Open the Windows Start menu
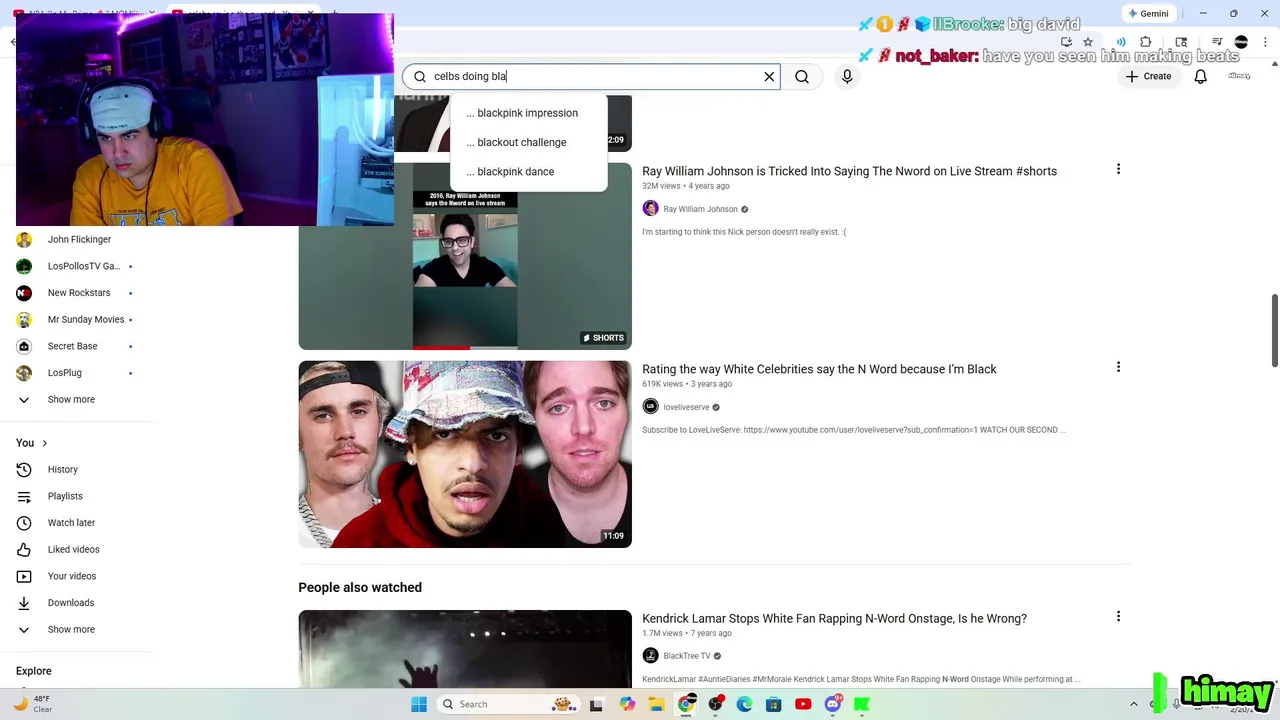This screenshot has height=720, width=1280. tap(419, 704)
